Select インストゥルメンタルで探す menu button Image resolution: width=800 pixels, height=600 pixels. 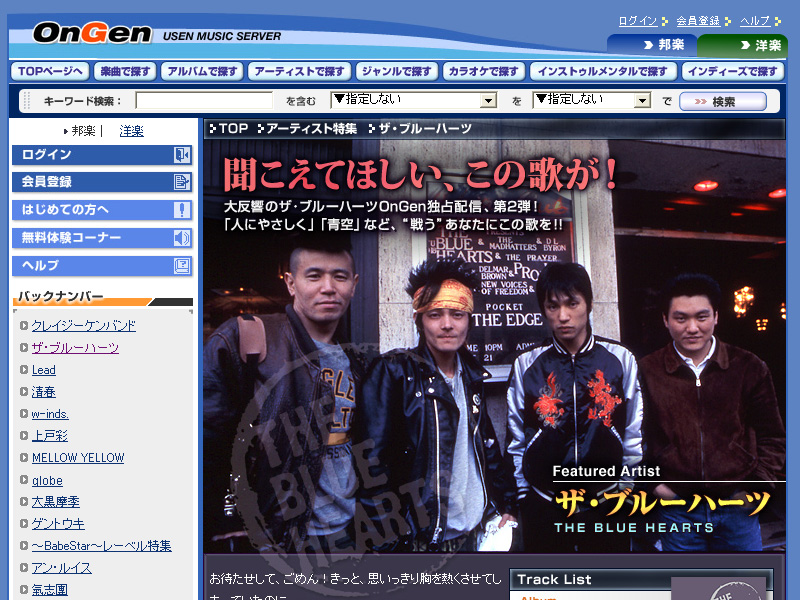(603, 71)
